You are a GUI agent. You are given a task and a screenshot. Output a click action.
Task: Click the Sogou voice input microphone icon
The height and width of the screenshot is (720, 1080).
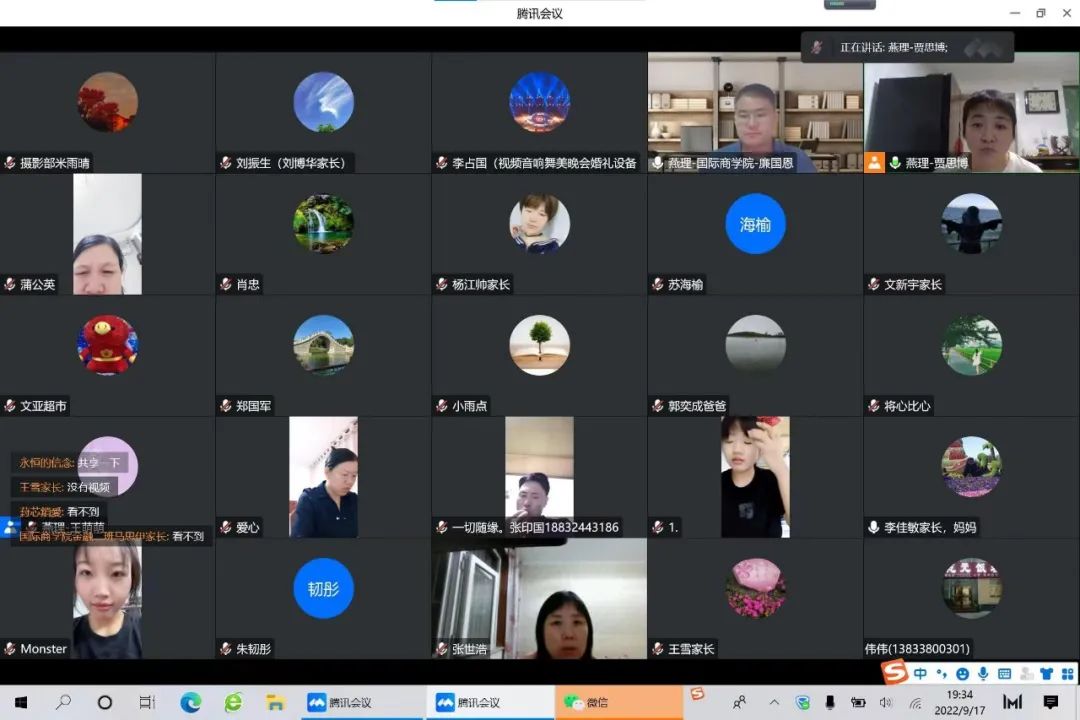[x=983, y=674]
